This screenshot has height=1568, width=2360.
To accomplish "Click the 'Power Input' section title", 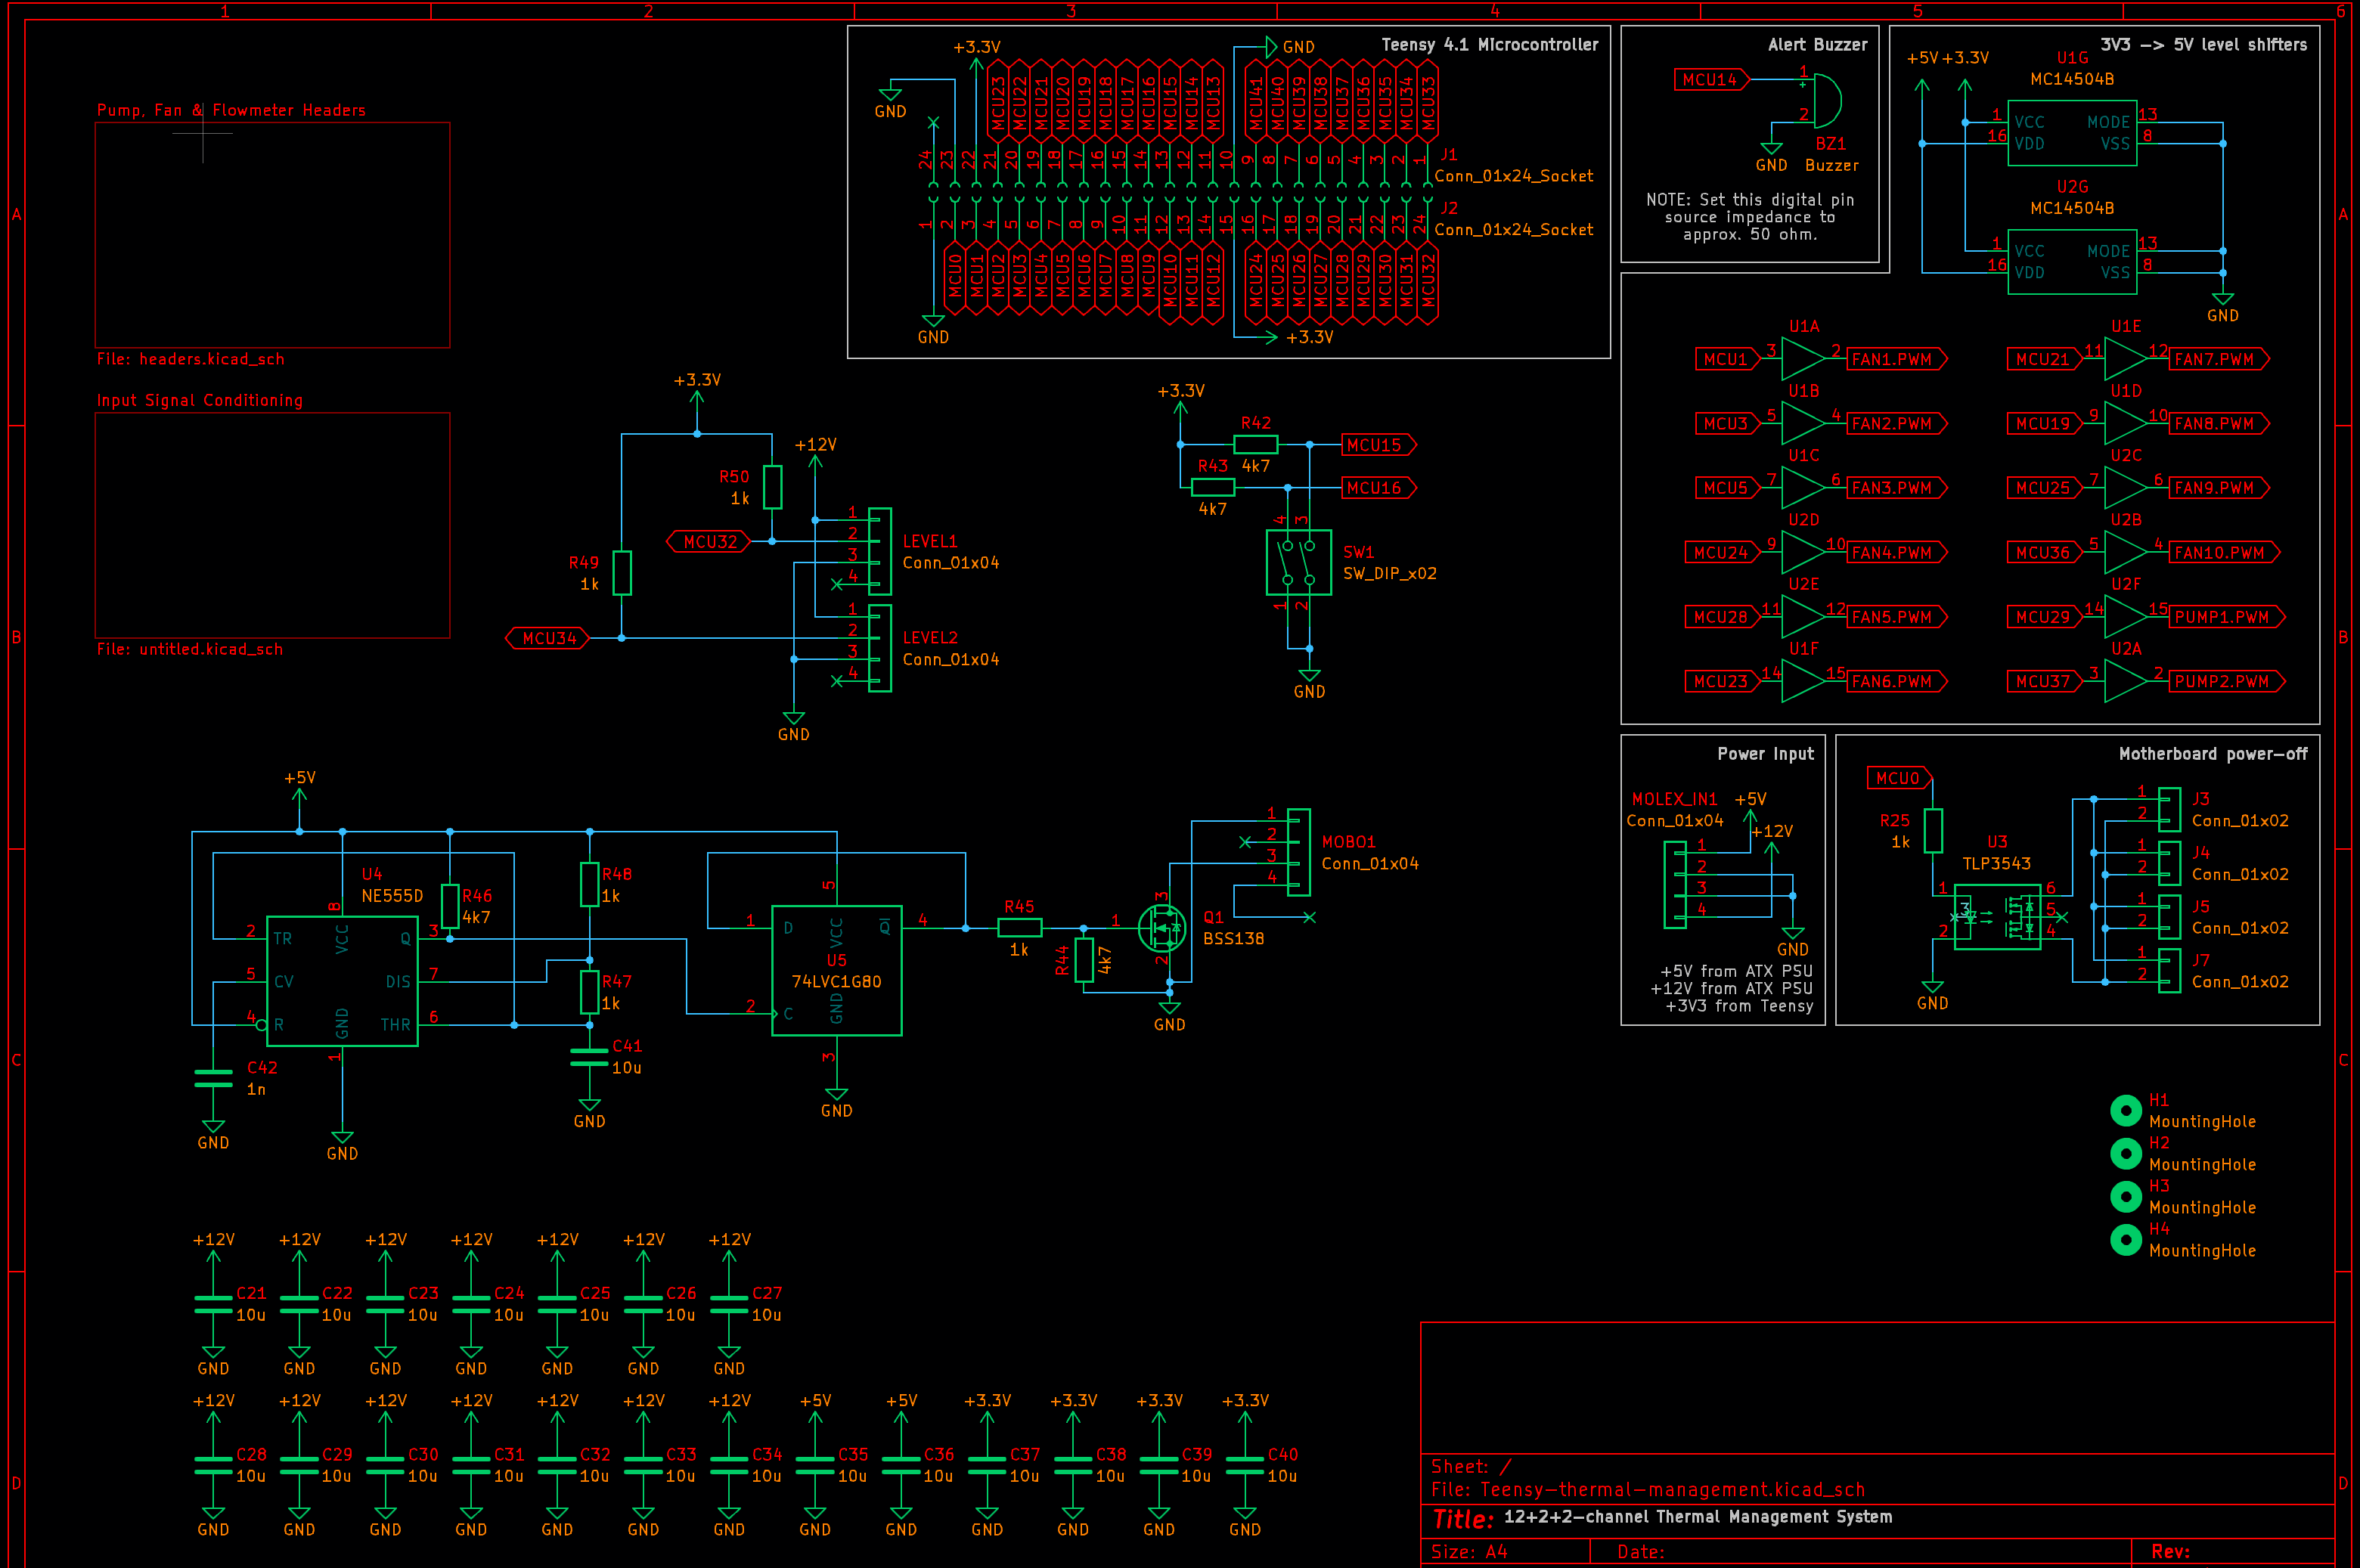I will (x=1765, y=754).
